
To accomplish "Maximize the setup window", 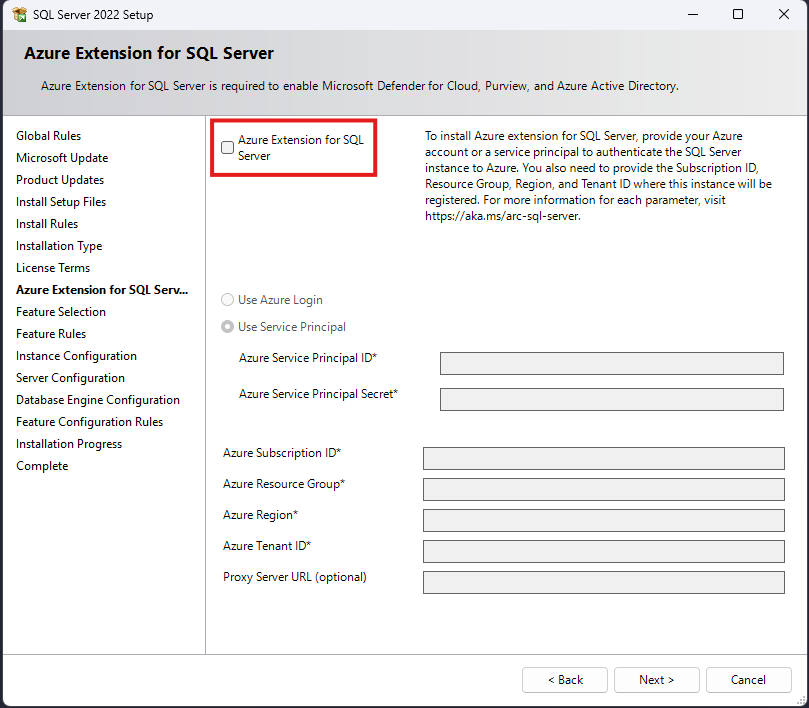I will (738, 15).
